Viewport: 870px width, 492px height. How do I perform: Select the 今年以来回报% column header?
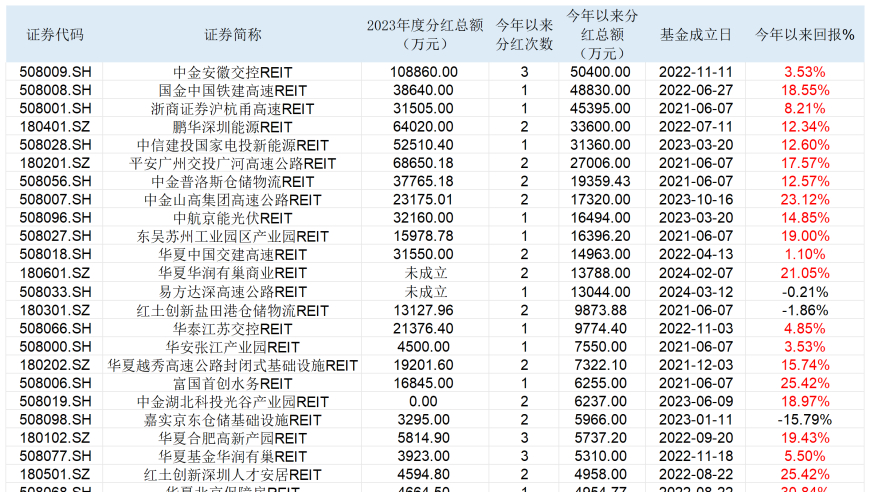click(x=805, y=35)
